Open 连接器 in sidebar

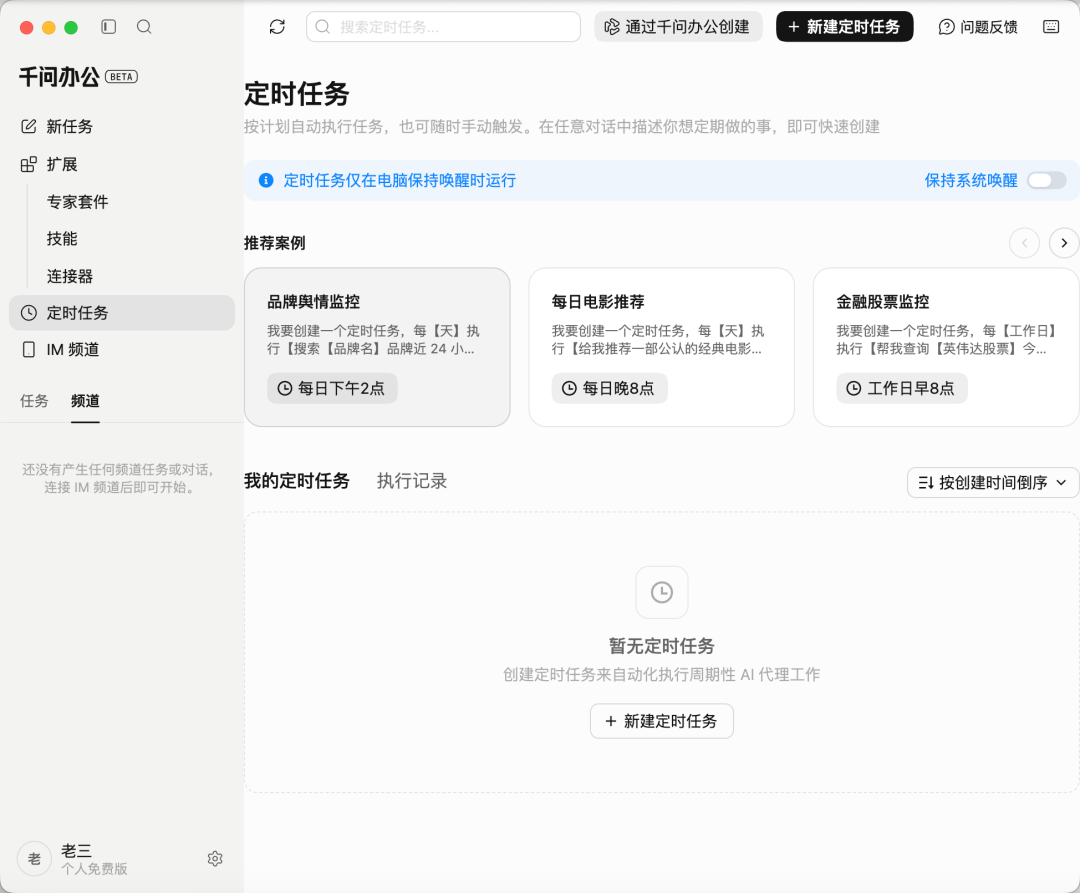70,276
